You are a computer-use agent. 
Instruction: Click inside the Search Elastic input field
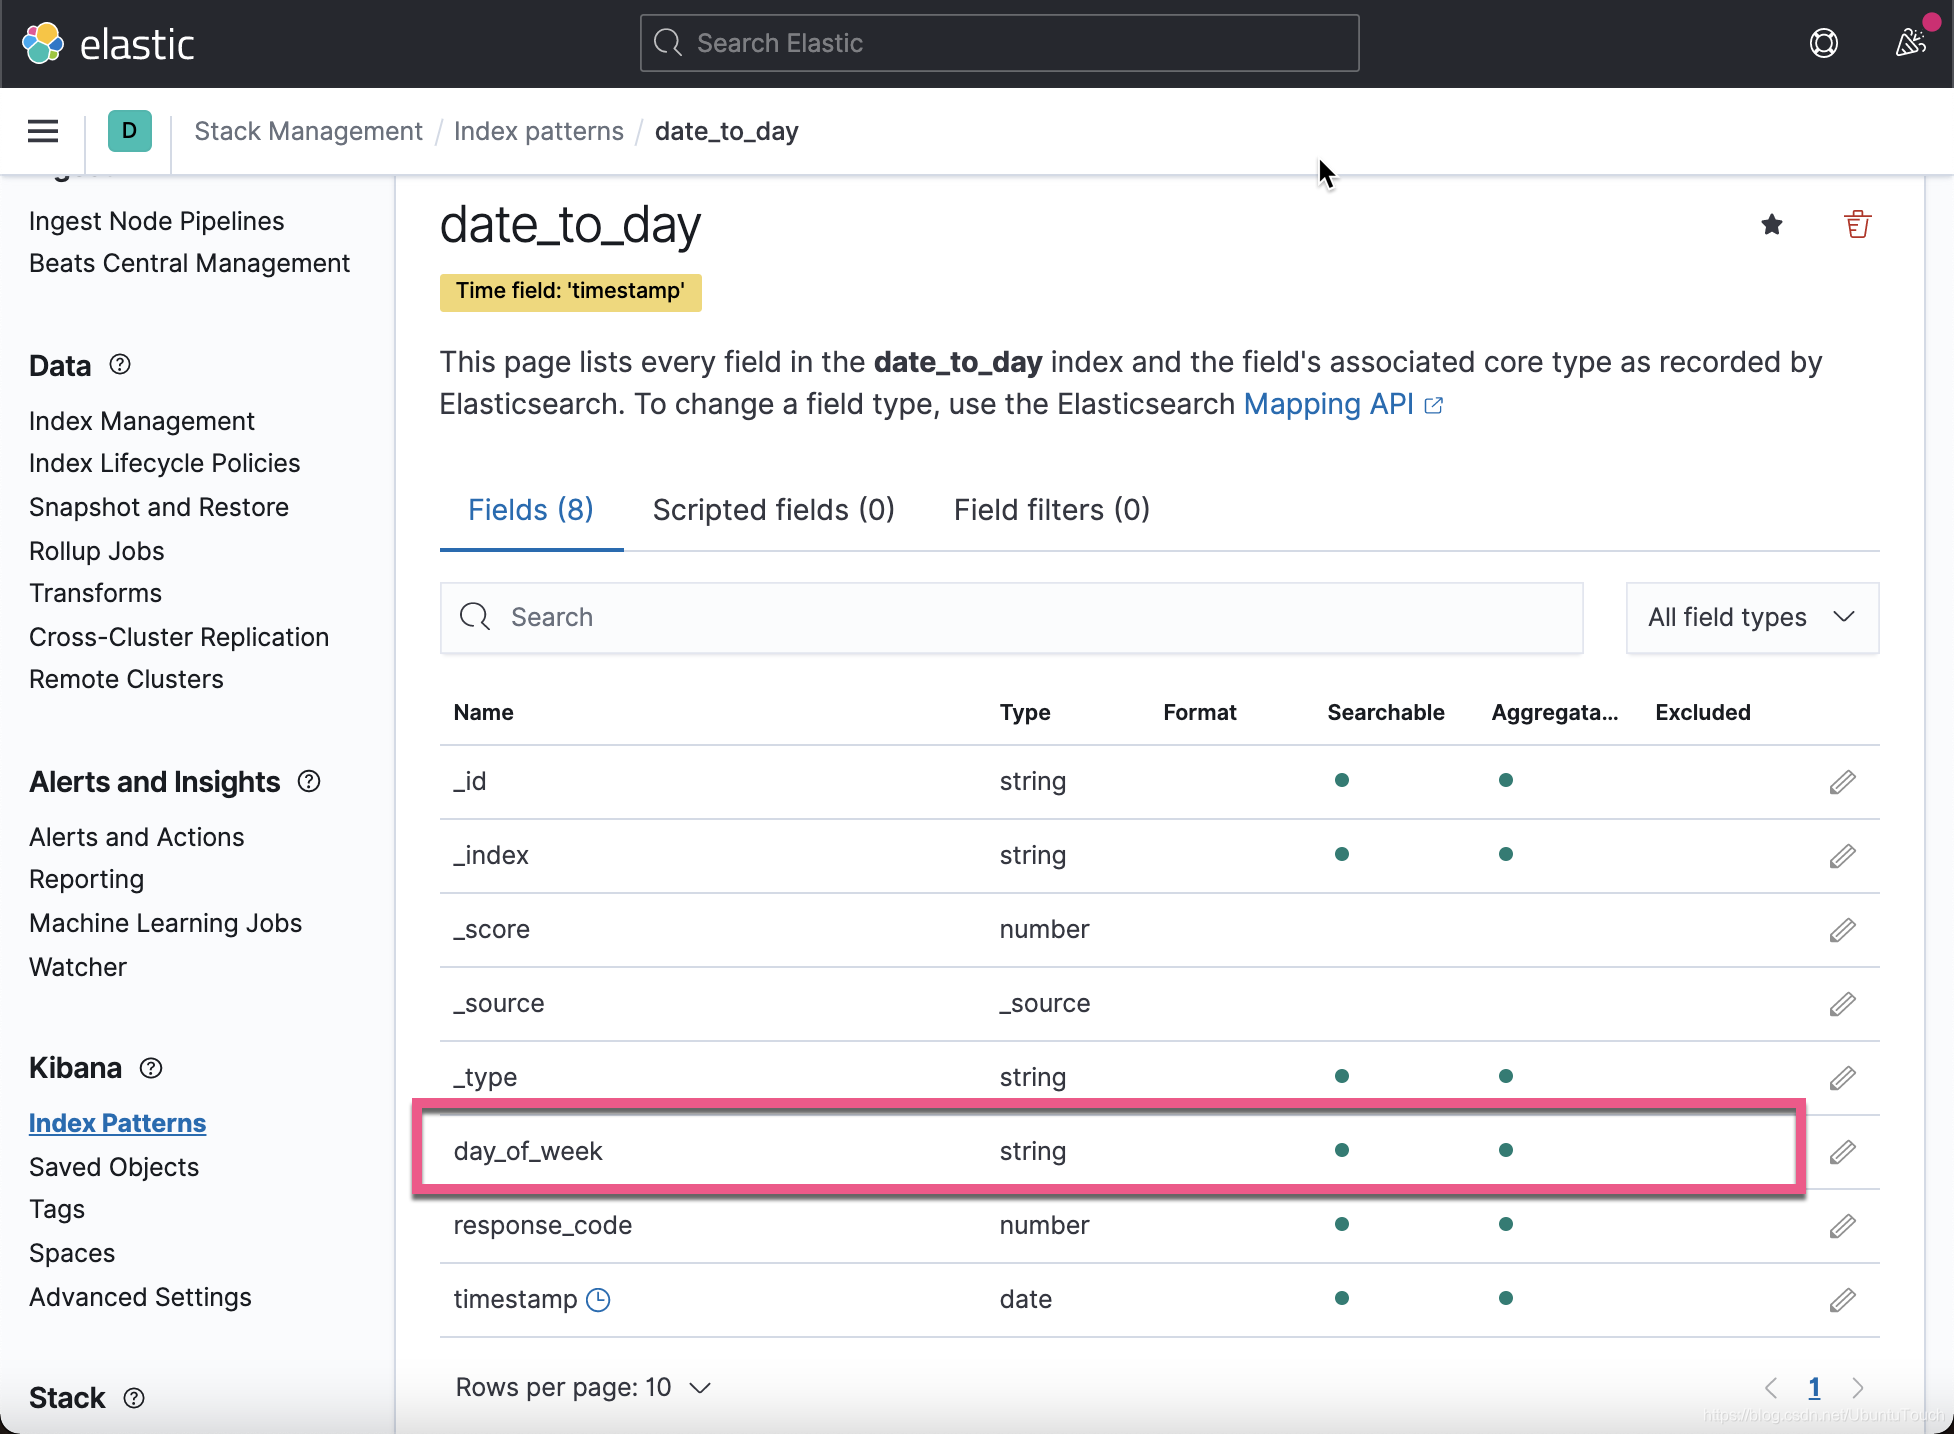click(999, 43)
